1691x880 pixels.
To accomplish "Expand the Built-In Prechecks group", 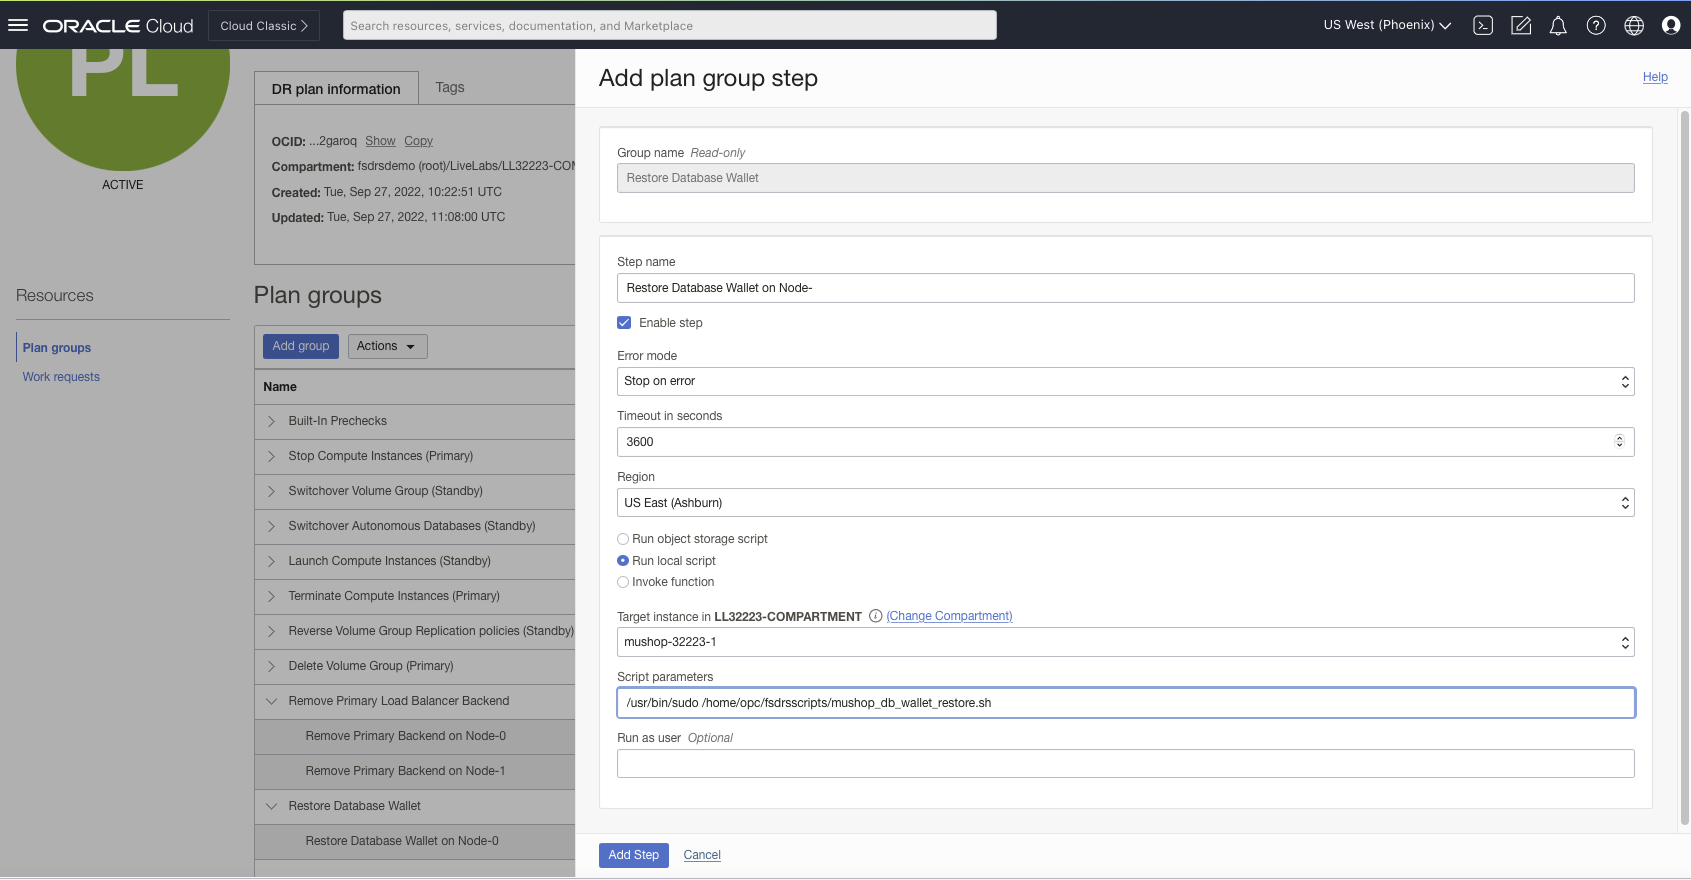I will tap(271, 421).
